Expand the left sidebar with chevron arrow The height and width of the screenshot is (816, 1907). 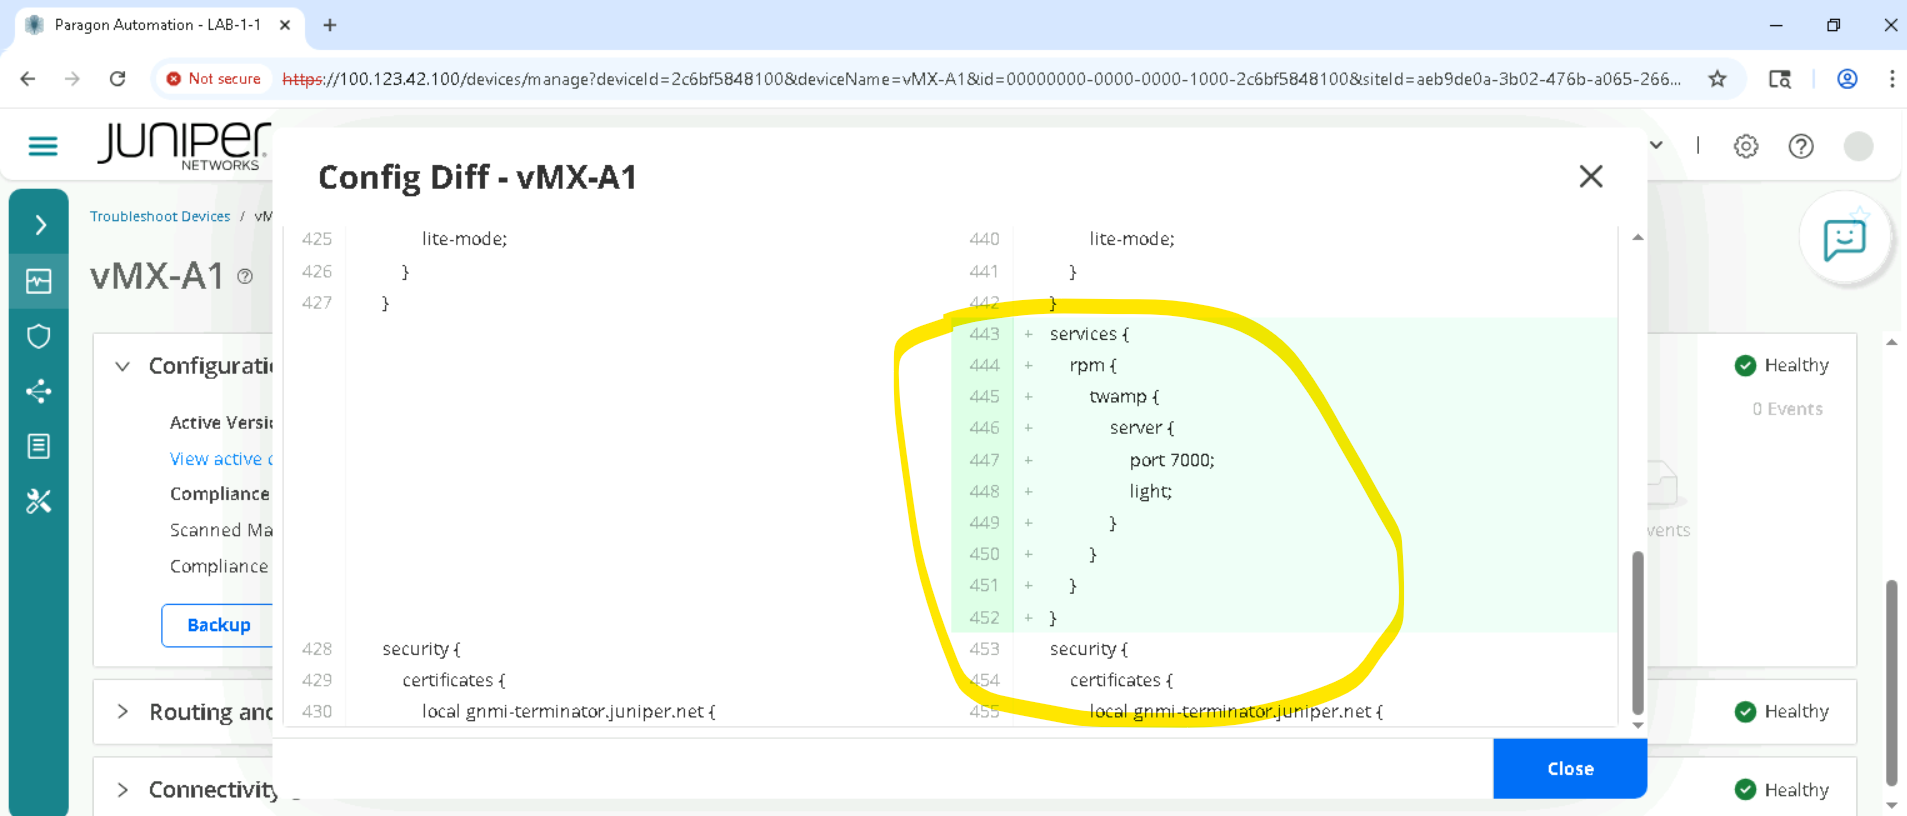40,225
